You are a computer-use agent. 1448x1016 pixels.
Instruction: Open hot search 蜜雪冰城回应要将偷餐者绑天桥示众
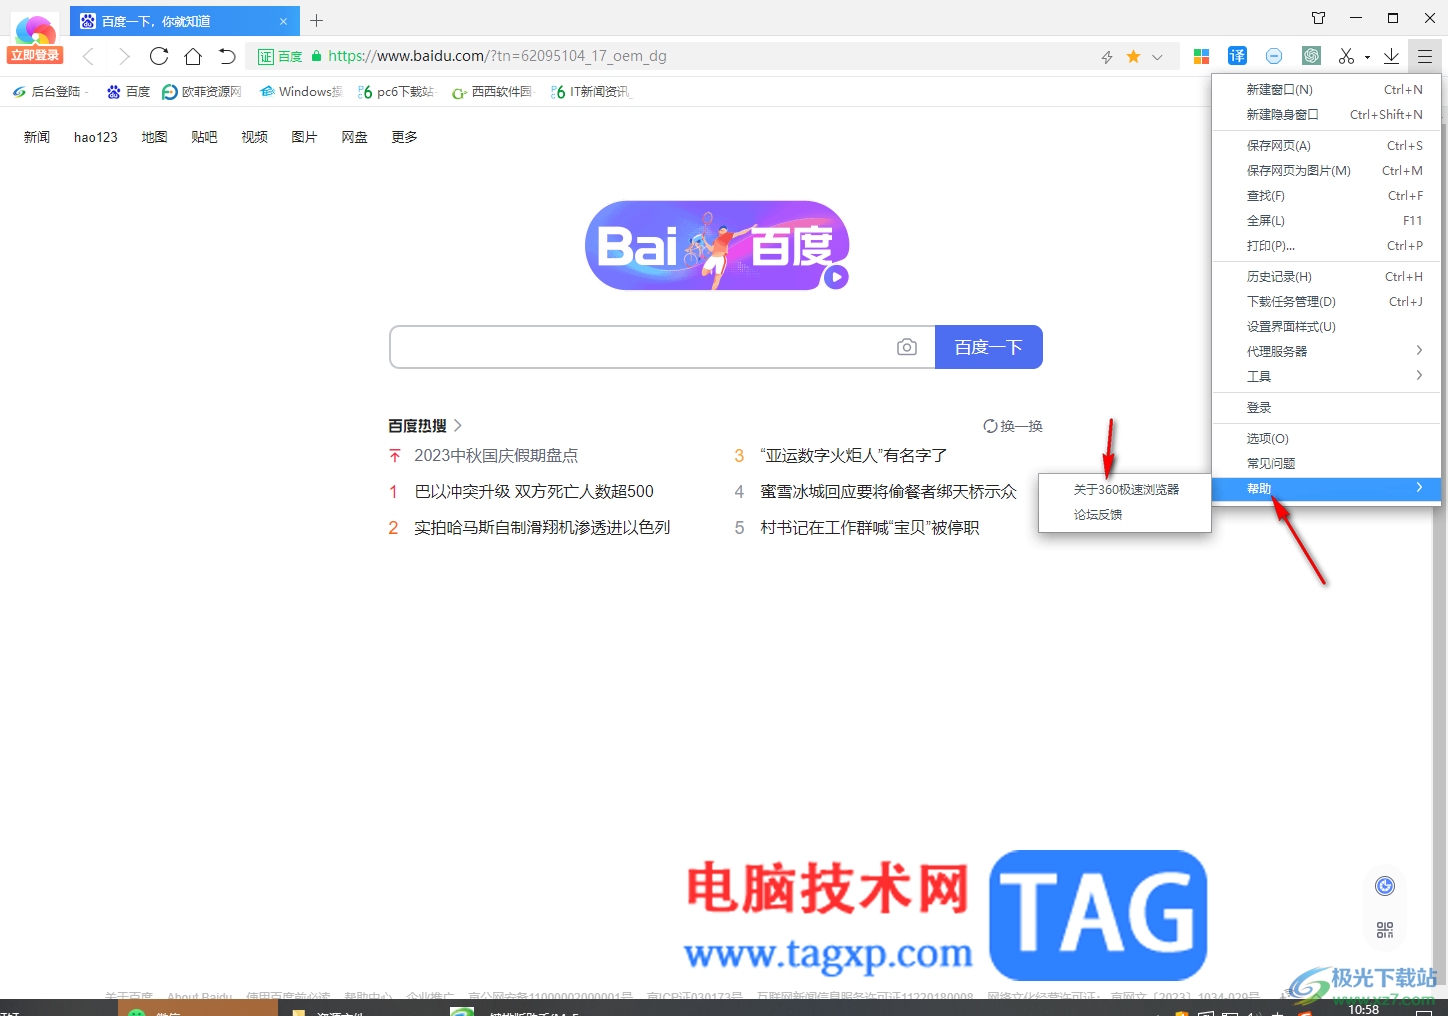tap(888, 492)
